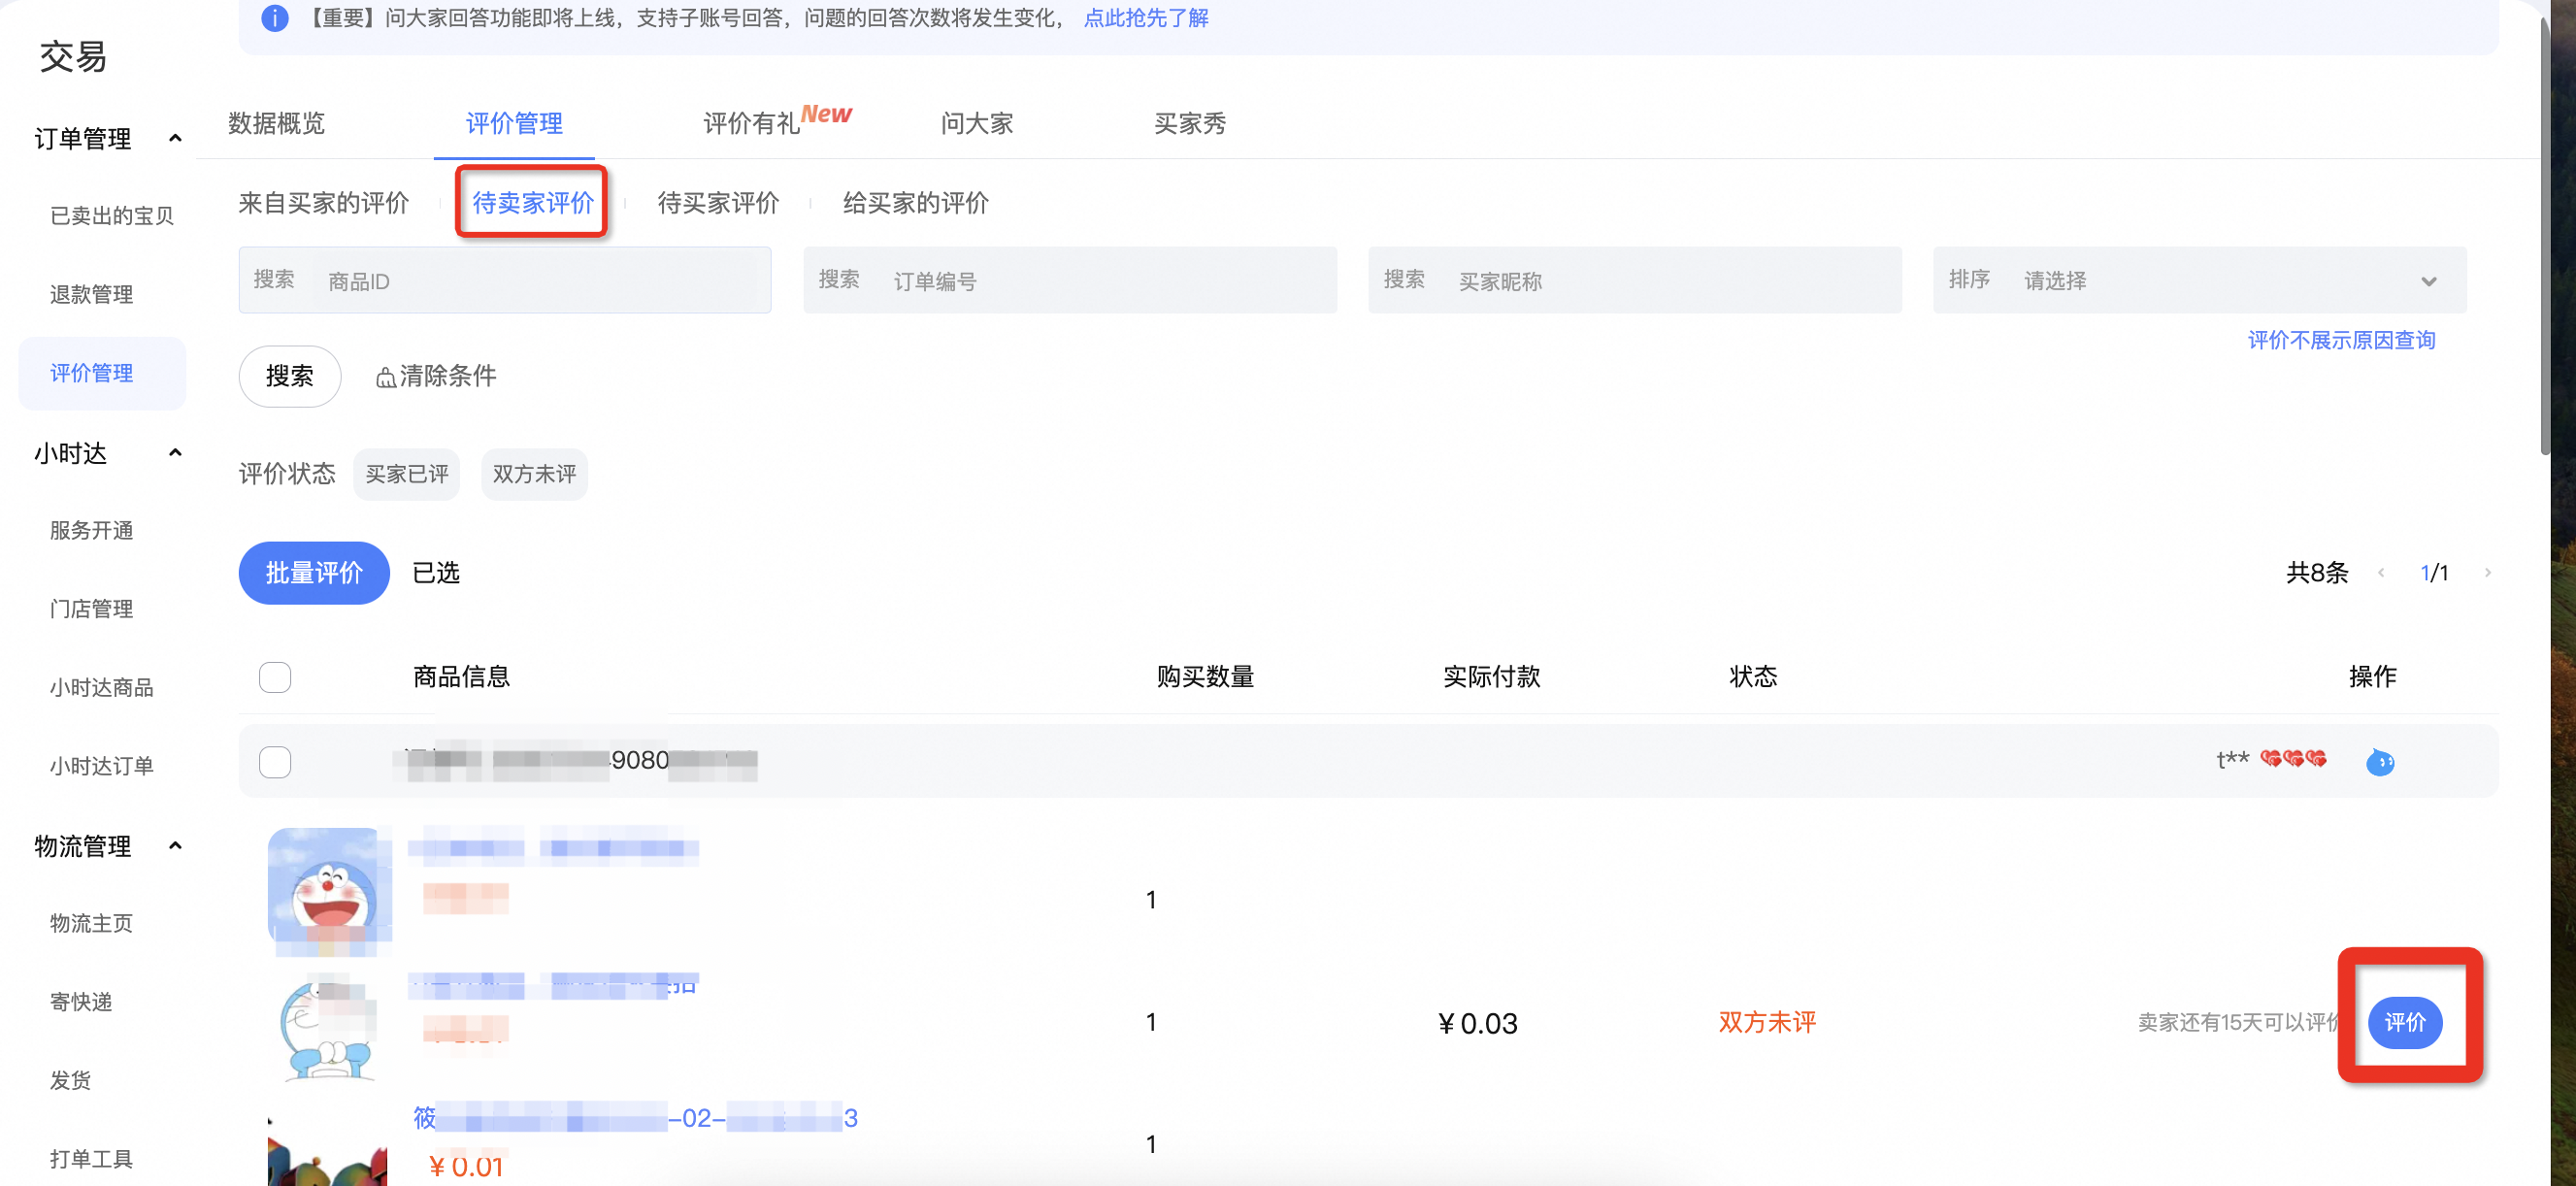2576x1186 pixels.
Task: Open 发货 in sidebar
Action: [70, 1081]
